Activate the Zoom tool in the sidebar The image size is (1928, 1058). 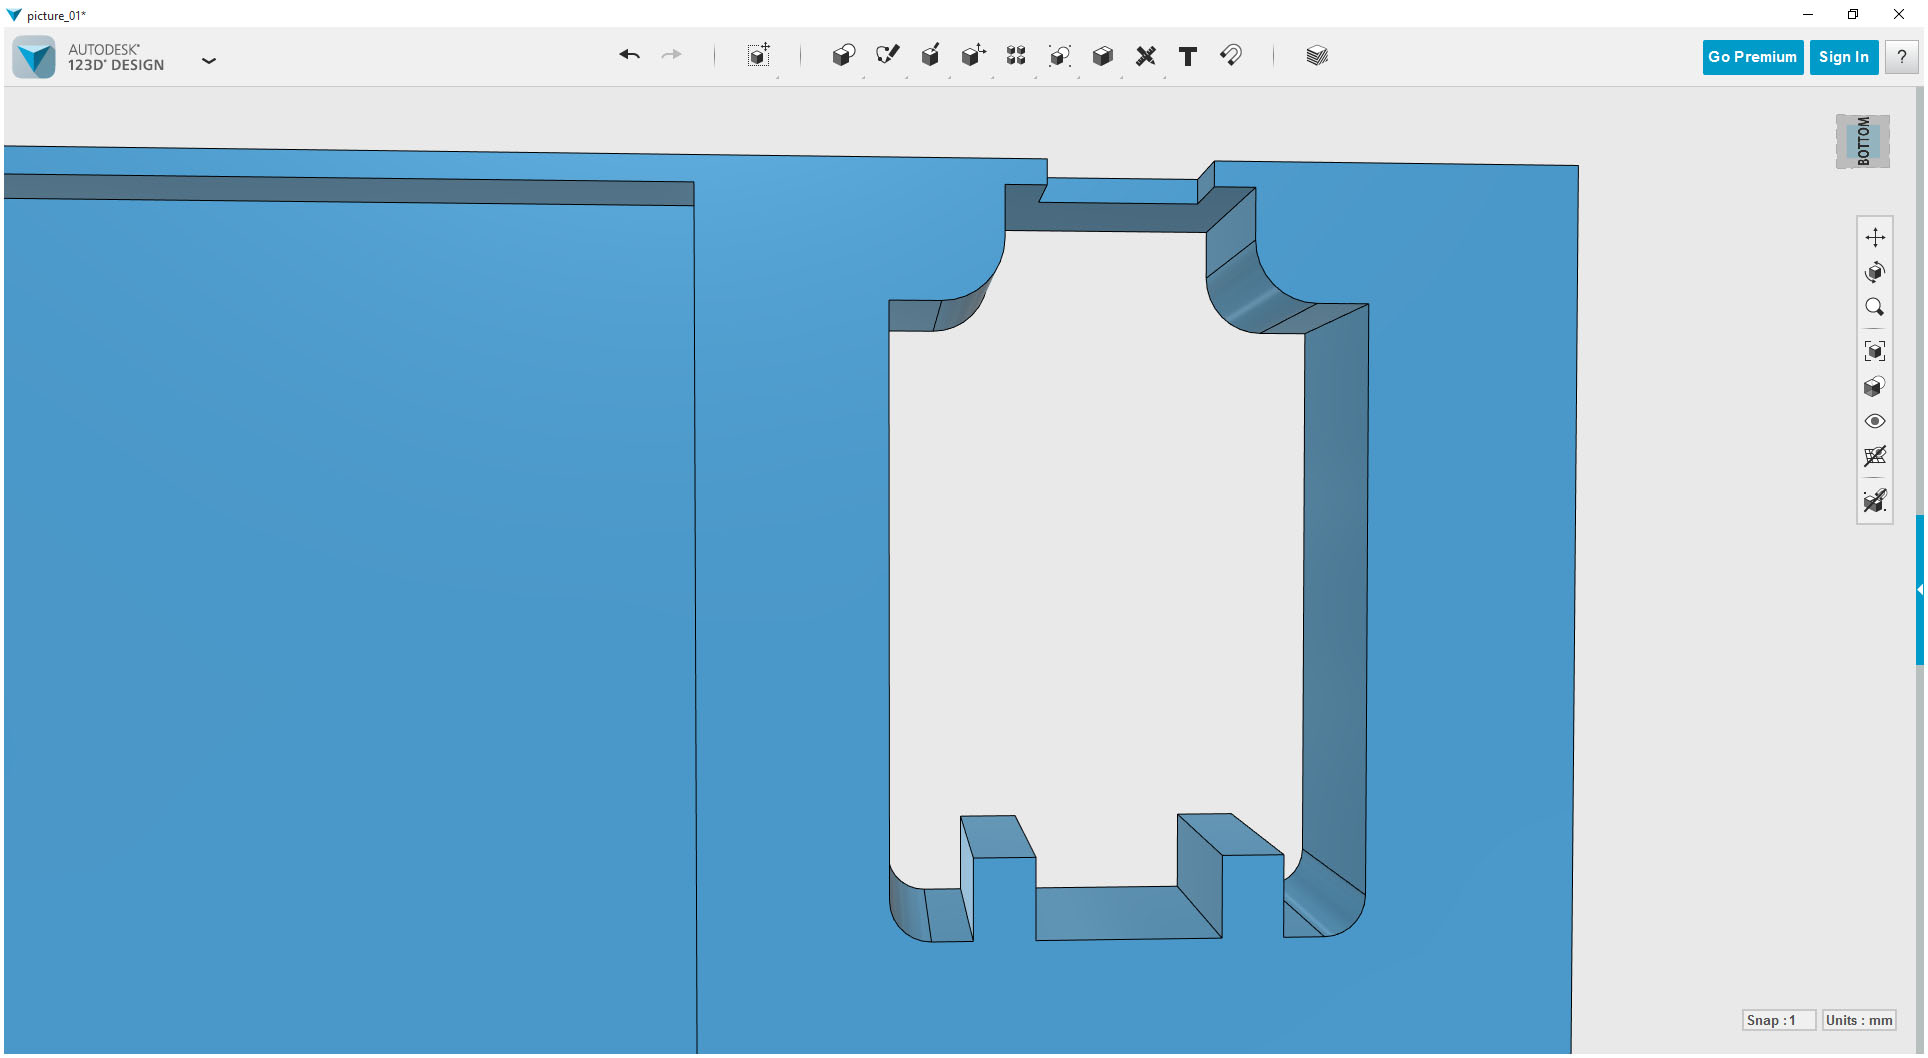pyautogui.click(x=1875, y=307)
